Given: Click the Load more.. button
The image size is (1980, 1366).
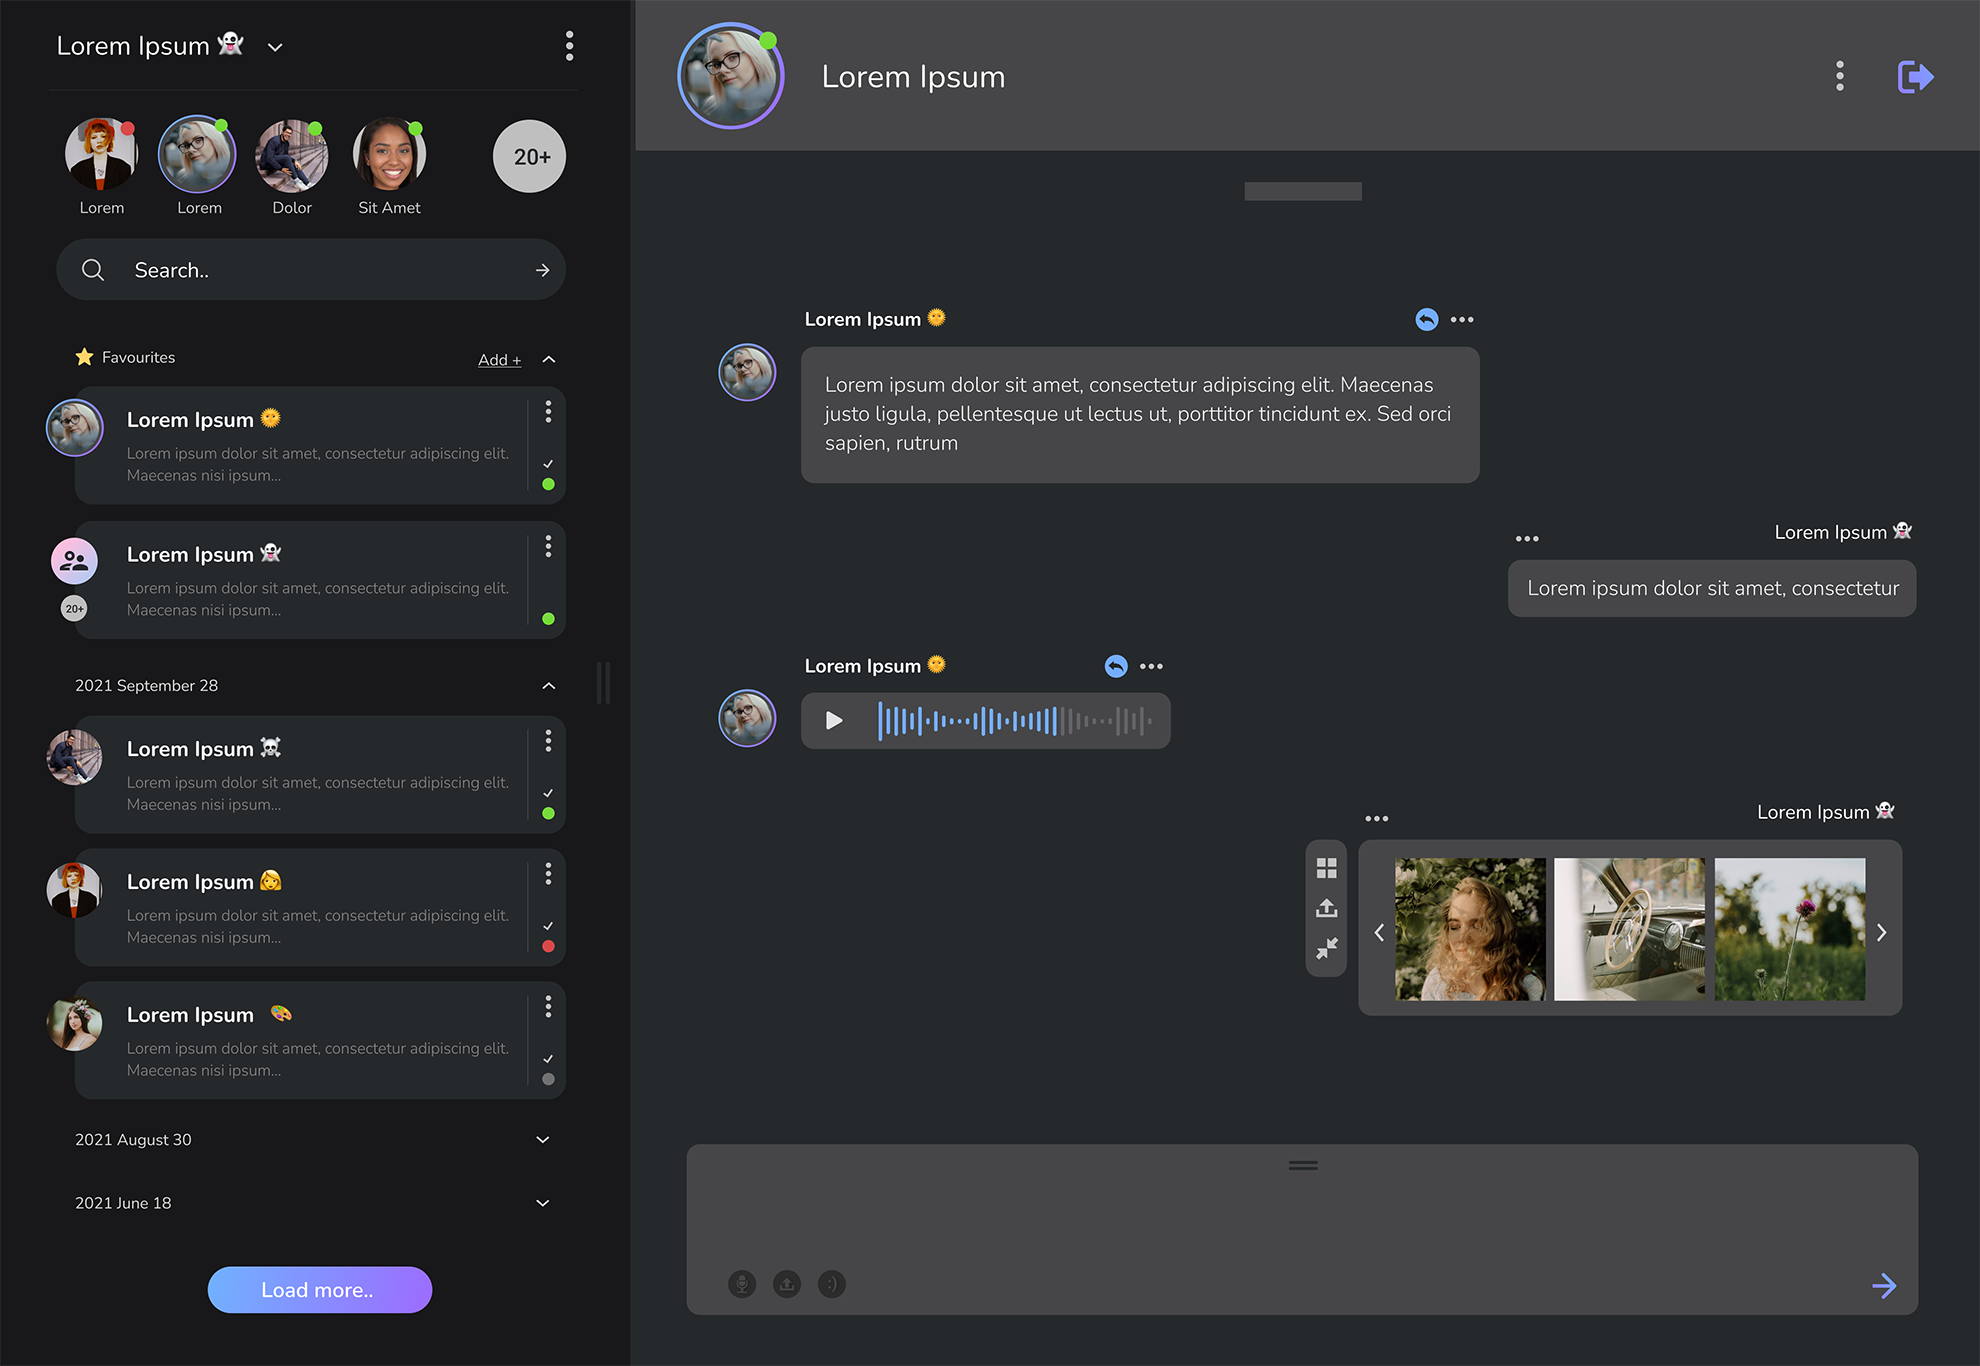Looking at the screenshot, I should coord(320,1290).
